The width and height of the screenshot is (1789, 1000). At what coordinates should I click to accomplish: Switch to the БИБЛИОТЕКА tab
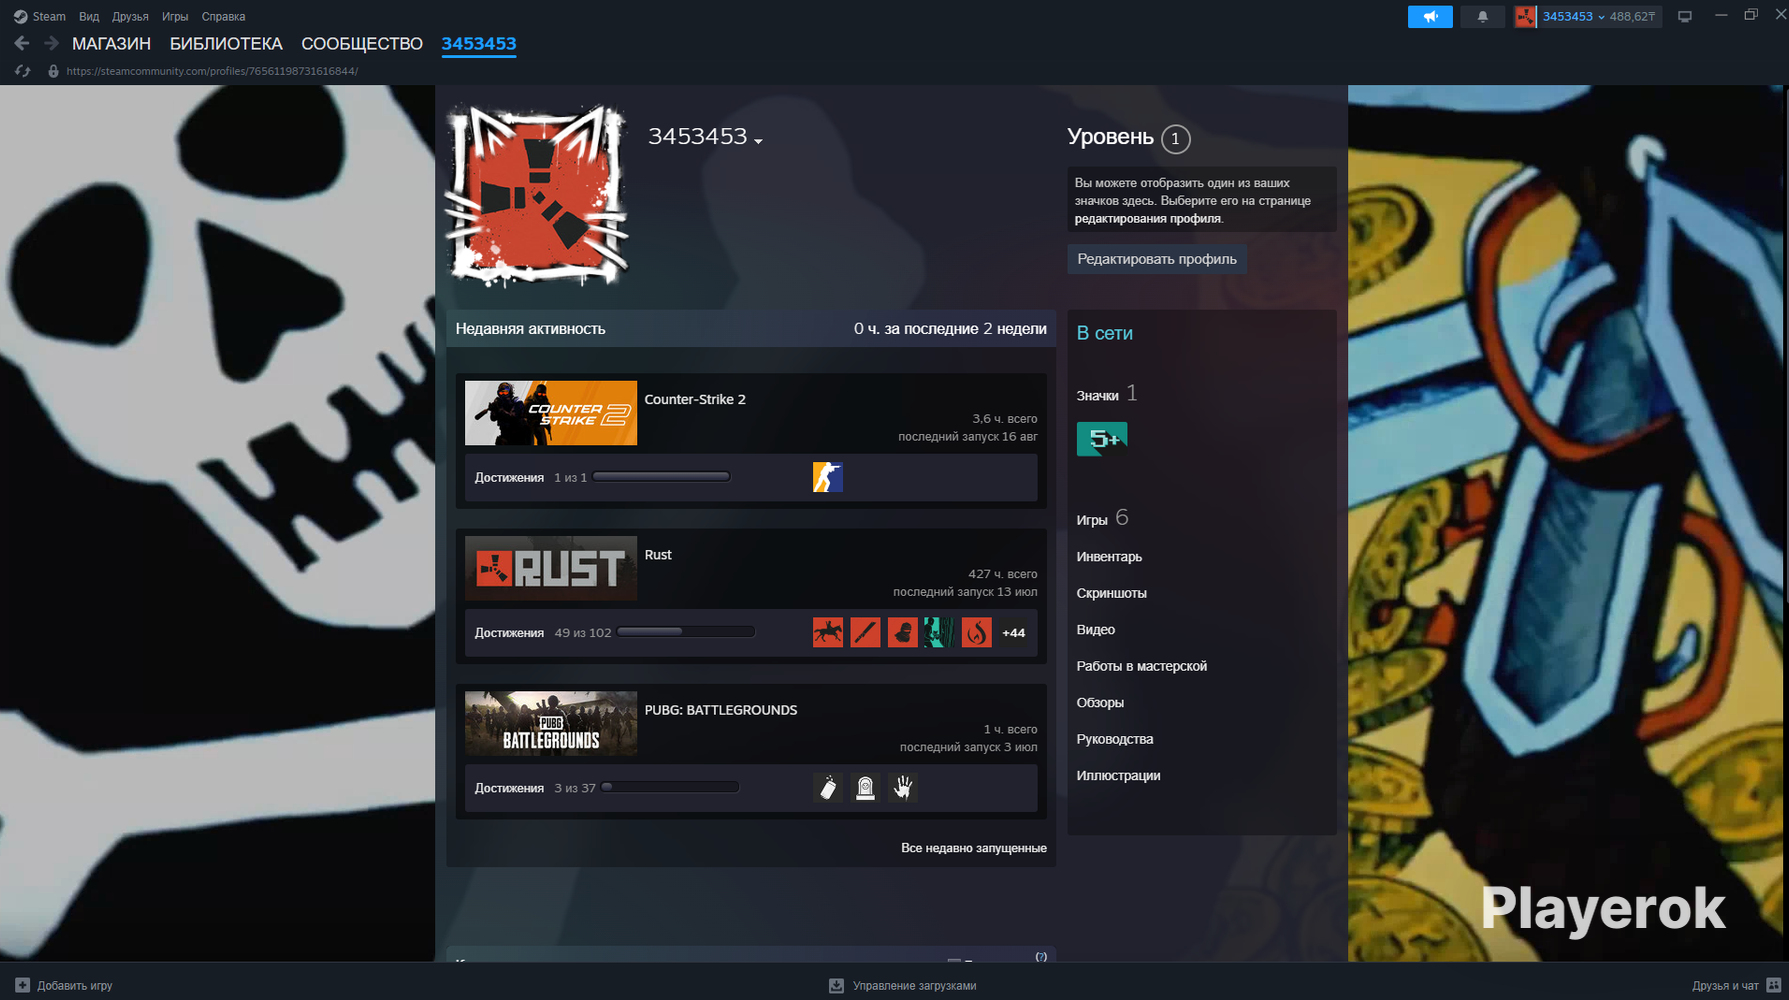point(226,44)
